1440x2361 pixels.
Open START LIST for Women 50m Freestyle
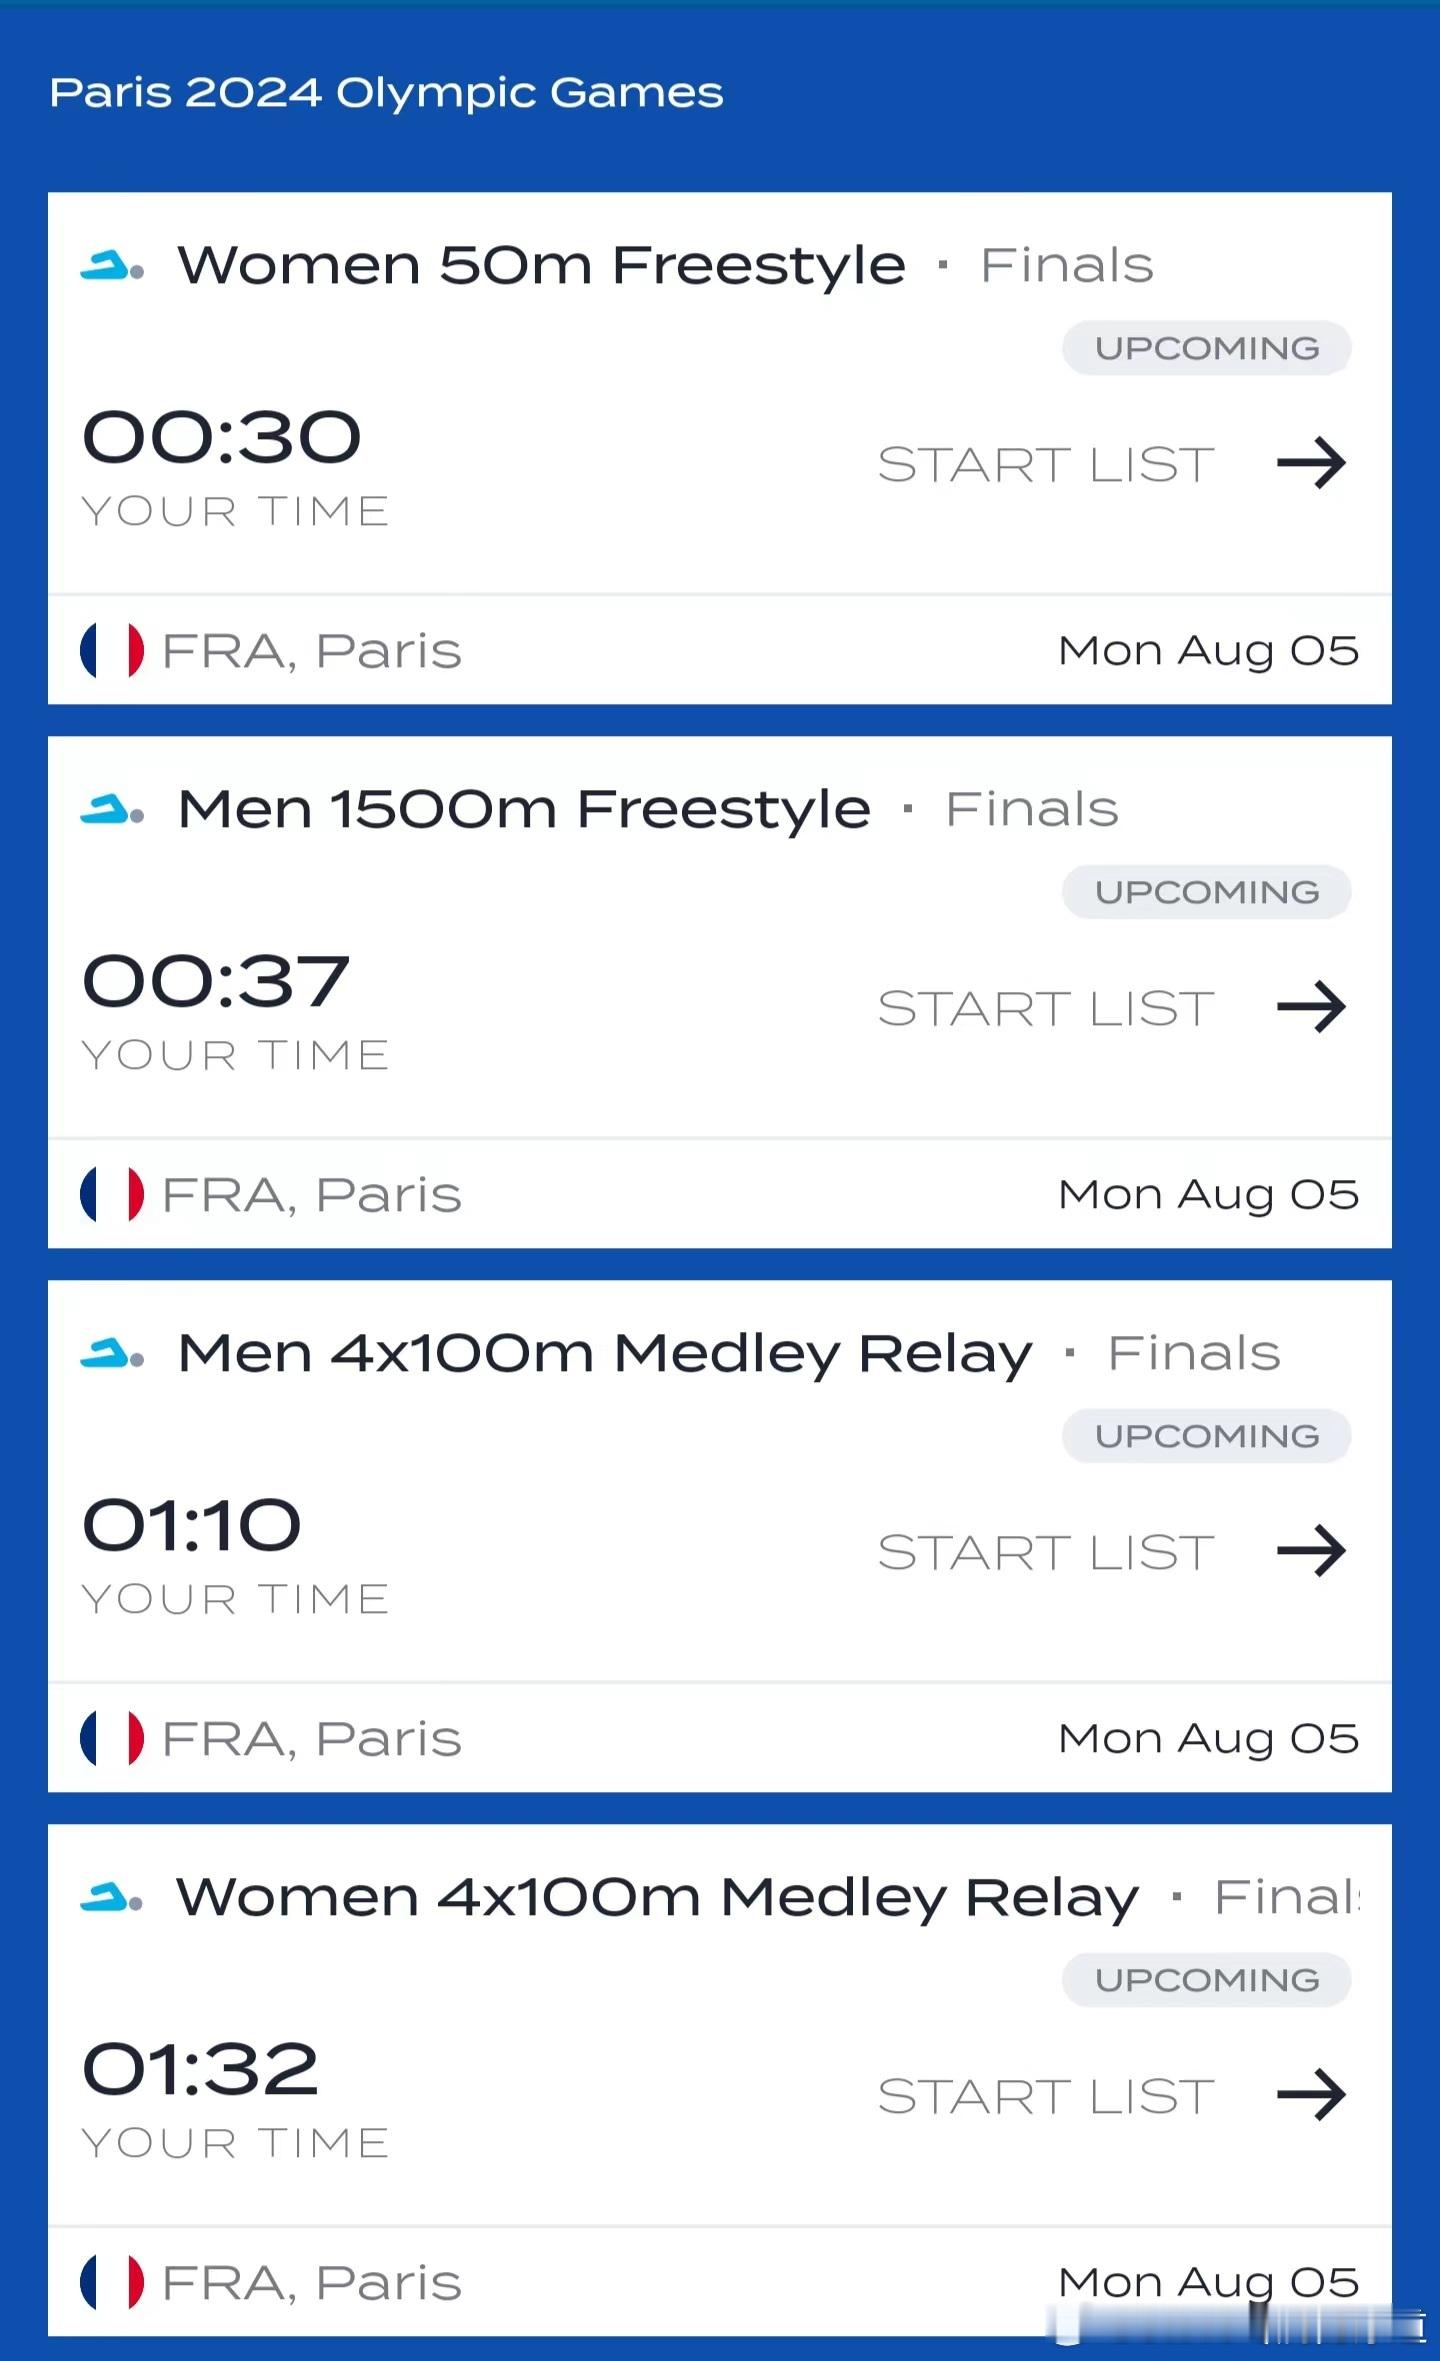pyautogui.click(x=1046, y=465)
